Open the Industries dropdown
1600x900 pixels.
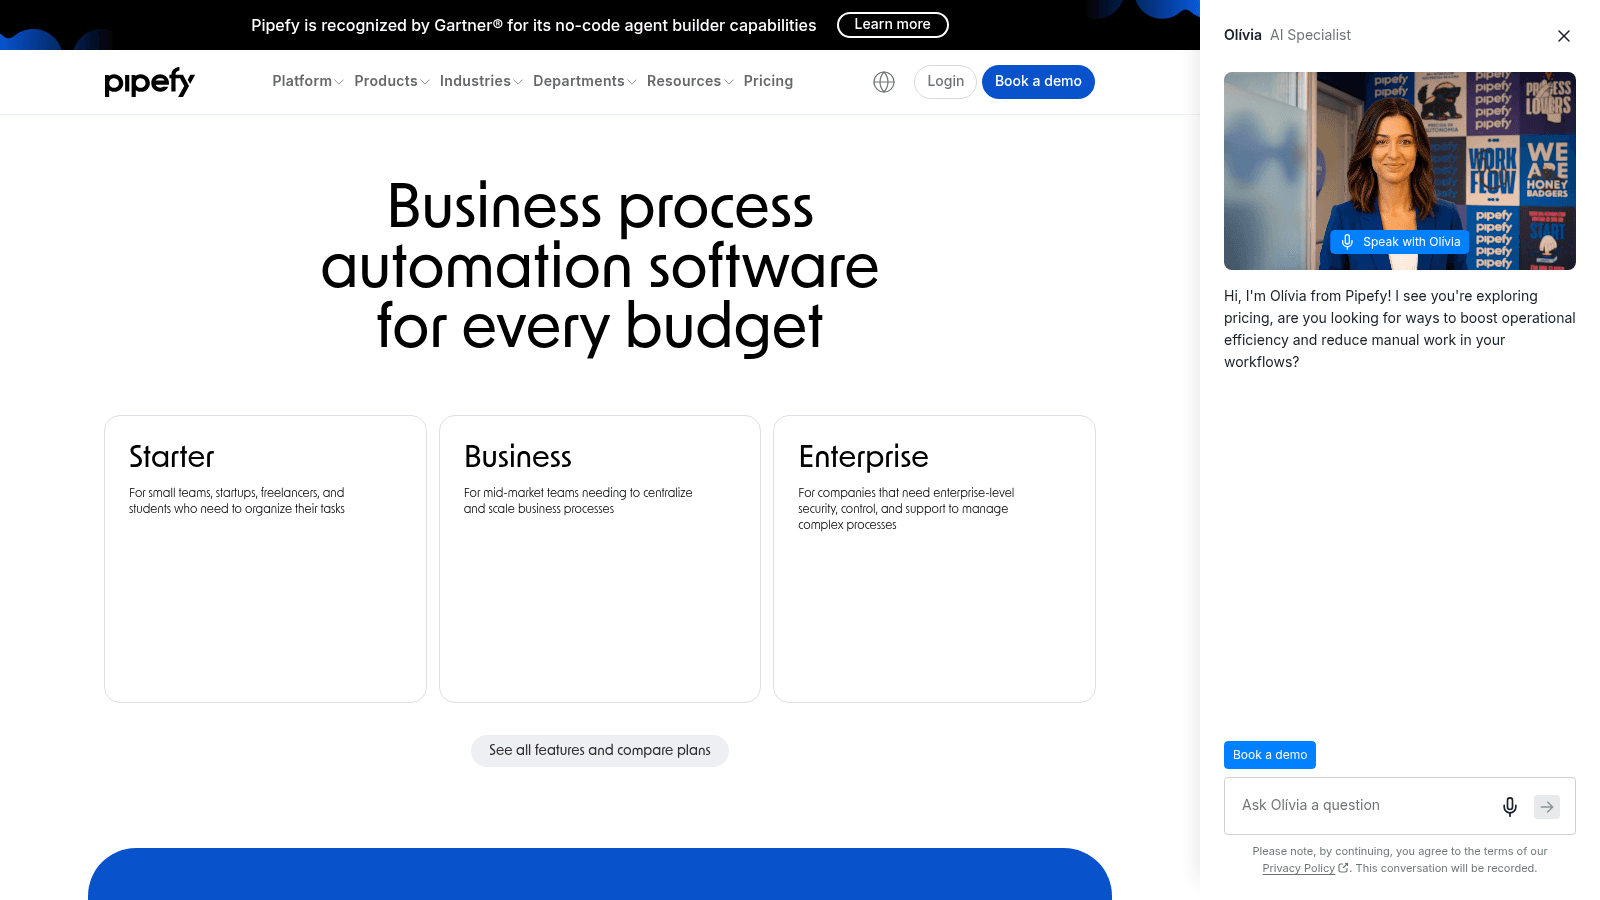[480, 81]
